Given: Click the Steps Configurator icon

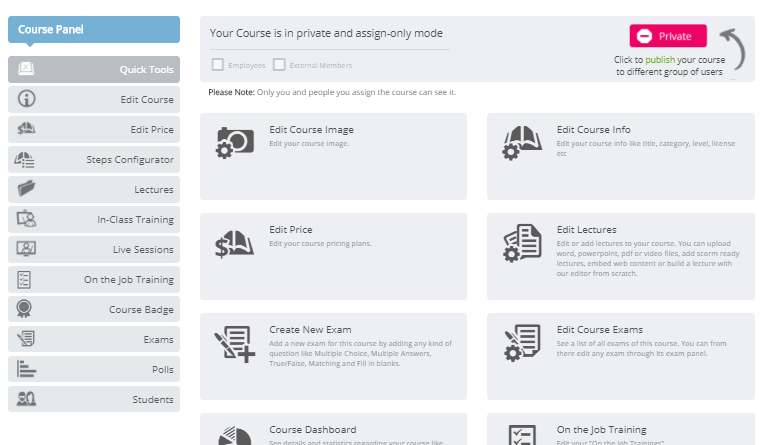Looking at the screenshot, I should [x=24, y=159].
